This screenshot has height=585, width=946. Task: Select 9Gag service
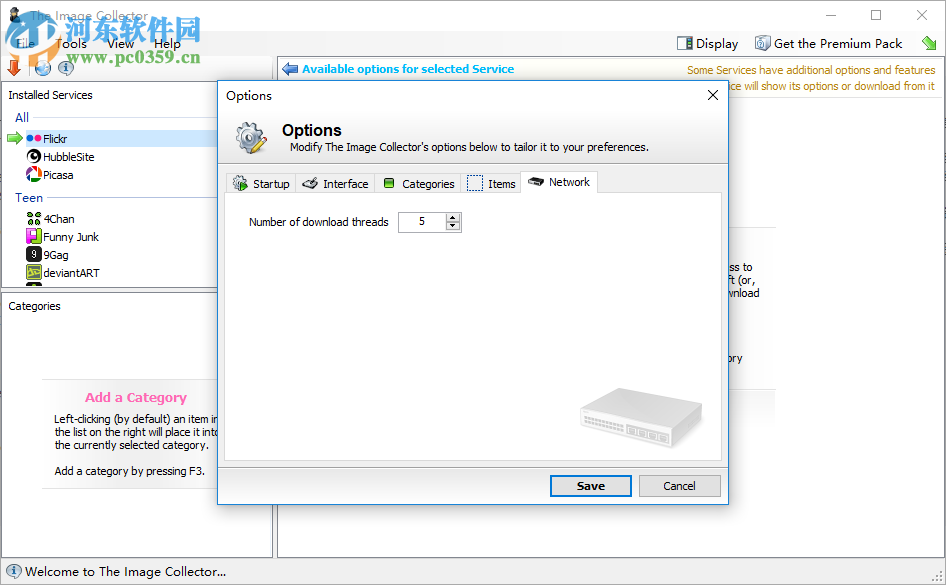tap(56, 255)
